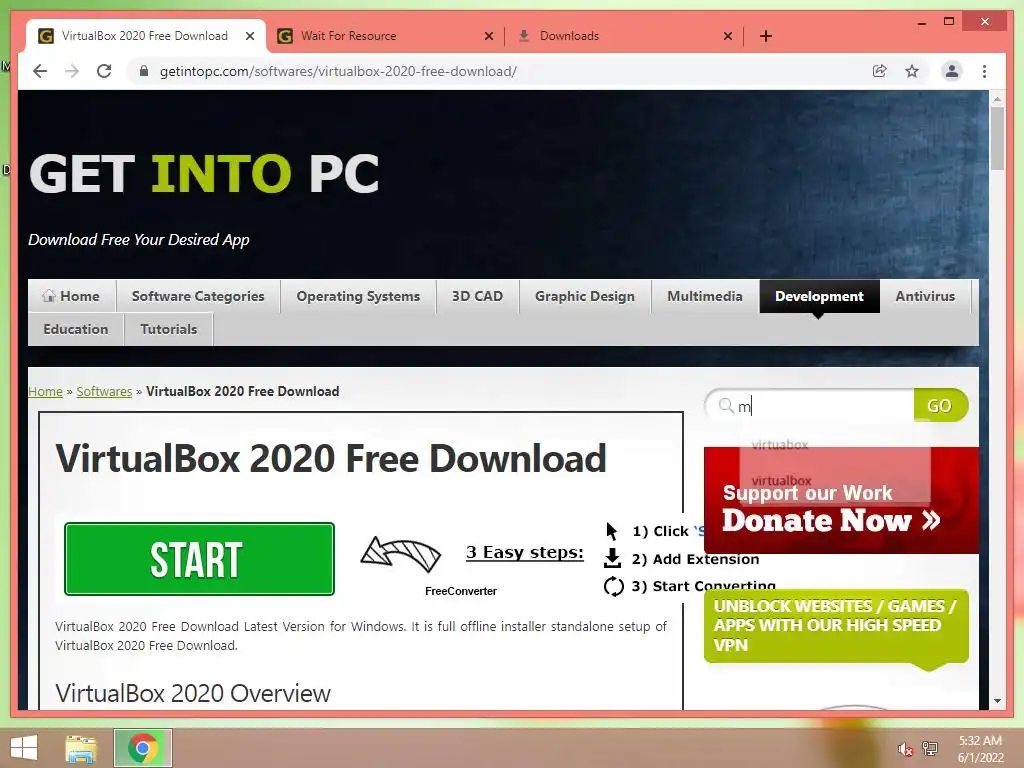This screenshot has height=768, width=1024.
Task: Close the Downloads tab
Action: (x=728, y=36)
